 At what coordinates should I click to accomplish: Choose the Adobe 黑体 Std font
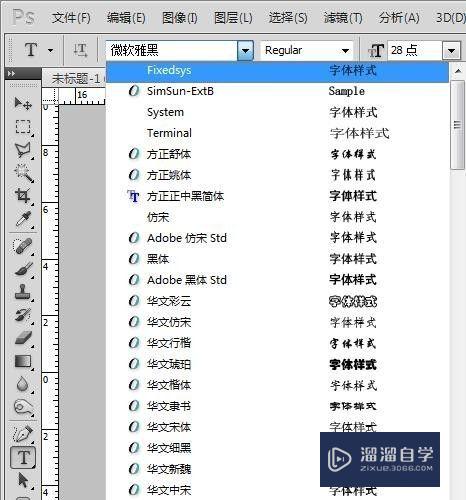(277, 280)
